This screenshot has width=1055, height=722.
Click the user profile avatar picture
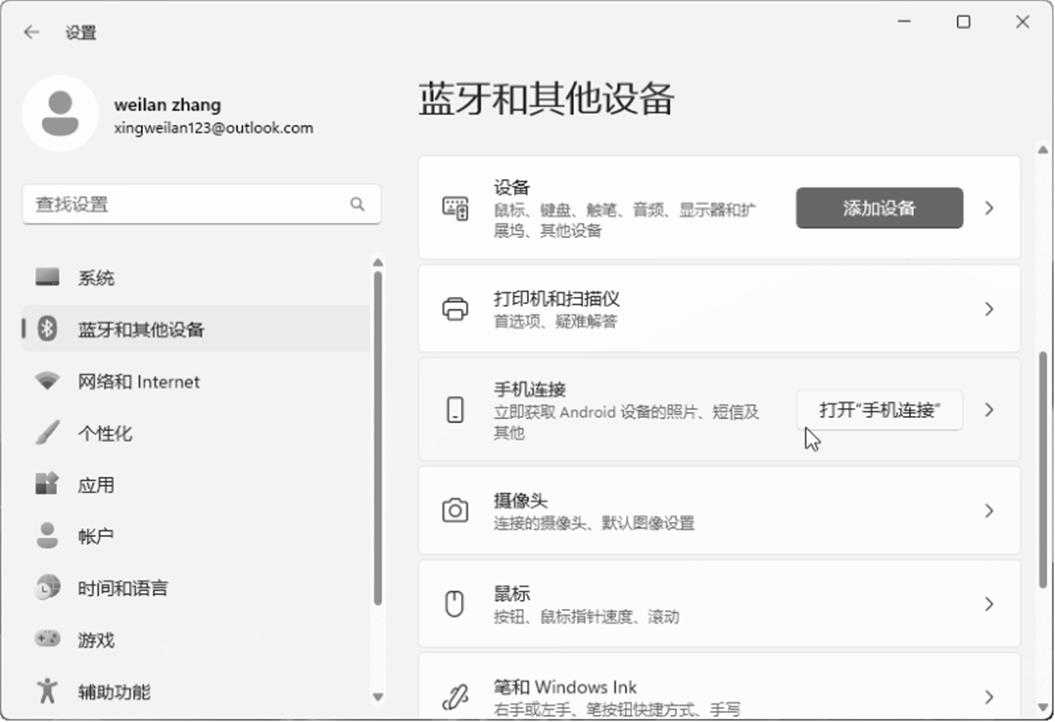60,114
